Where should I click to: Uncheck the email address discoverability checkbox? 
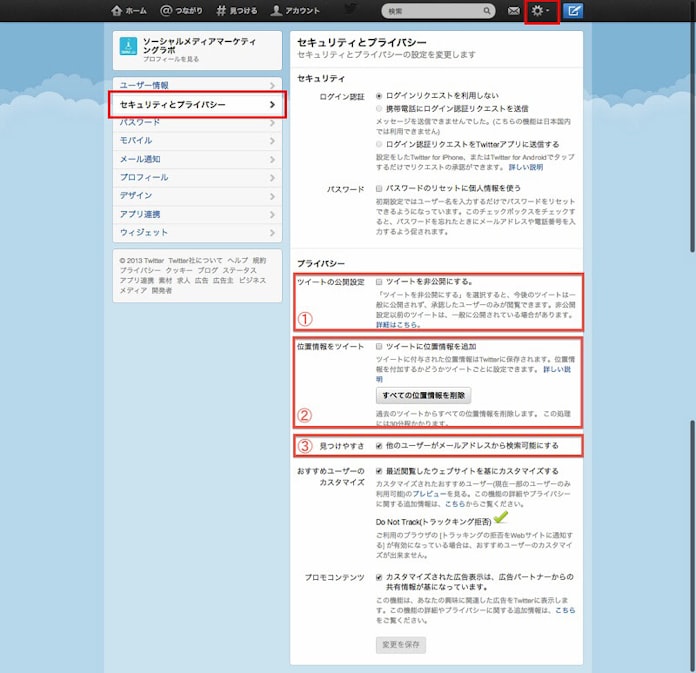coord(379,445)
